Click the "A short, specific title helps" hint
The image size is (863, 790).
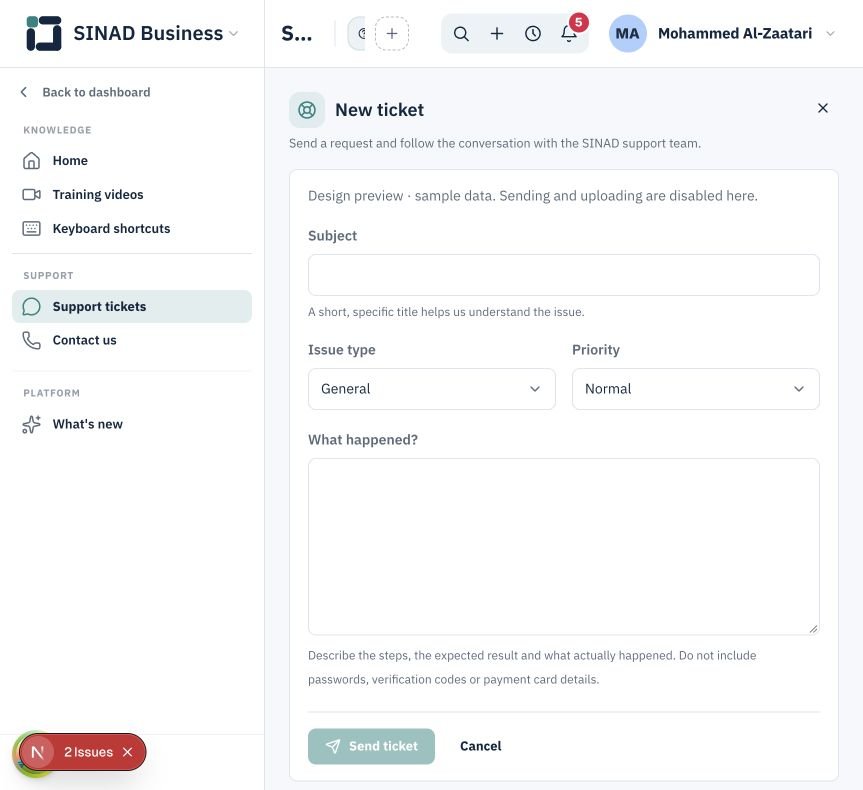pos(446,312)
